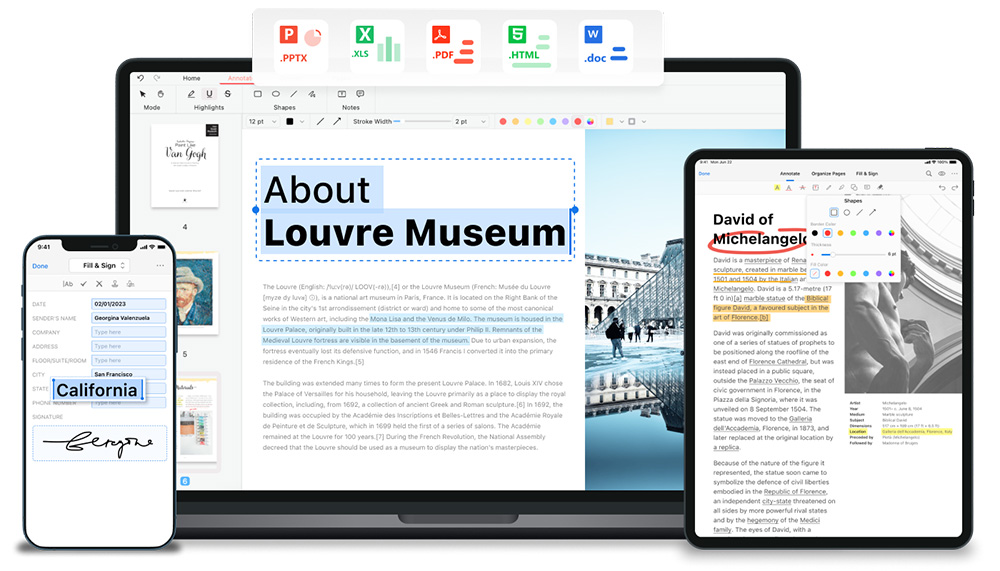Click the undo arrow on the laptop app
The height and width of the screenshot is (571, 1000).
(141, 78)
